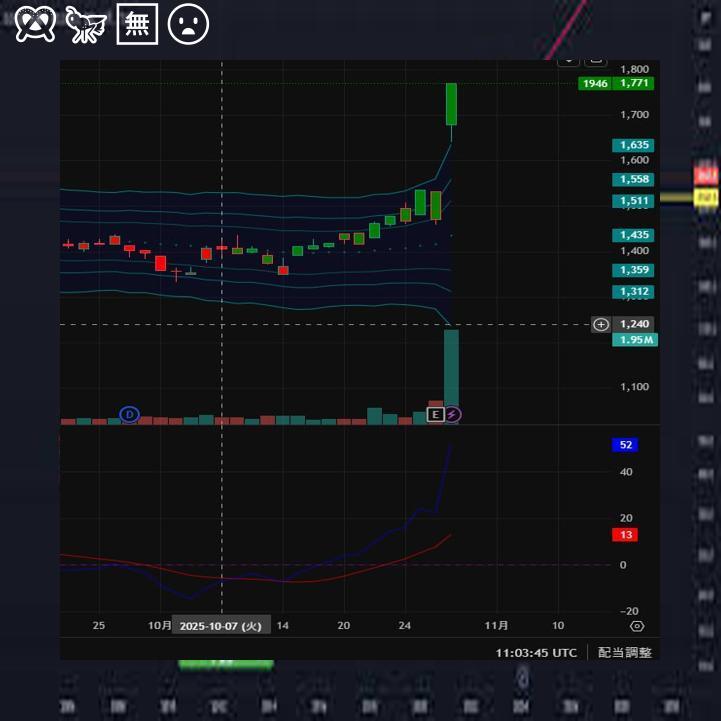Toggle 配当調整 dividend adjustment button
Screen dimensions: 721x721
625,652
